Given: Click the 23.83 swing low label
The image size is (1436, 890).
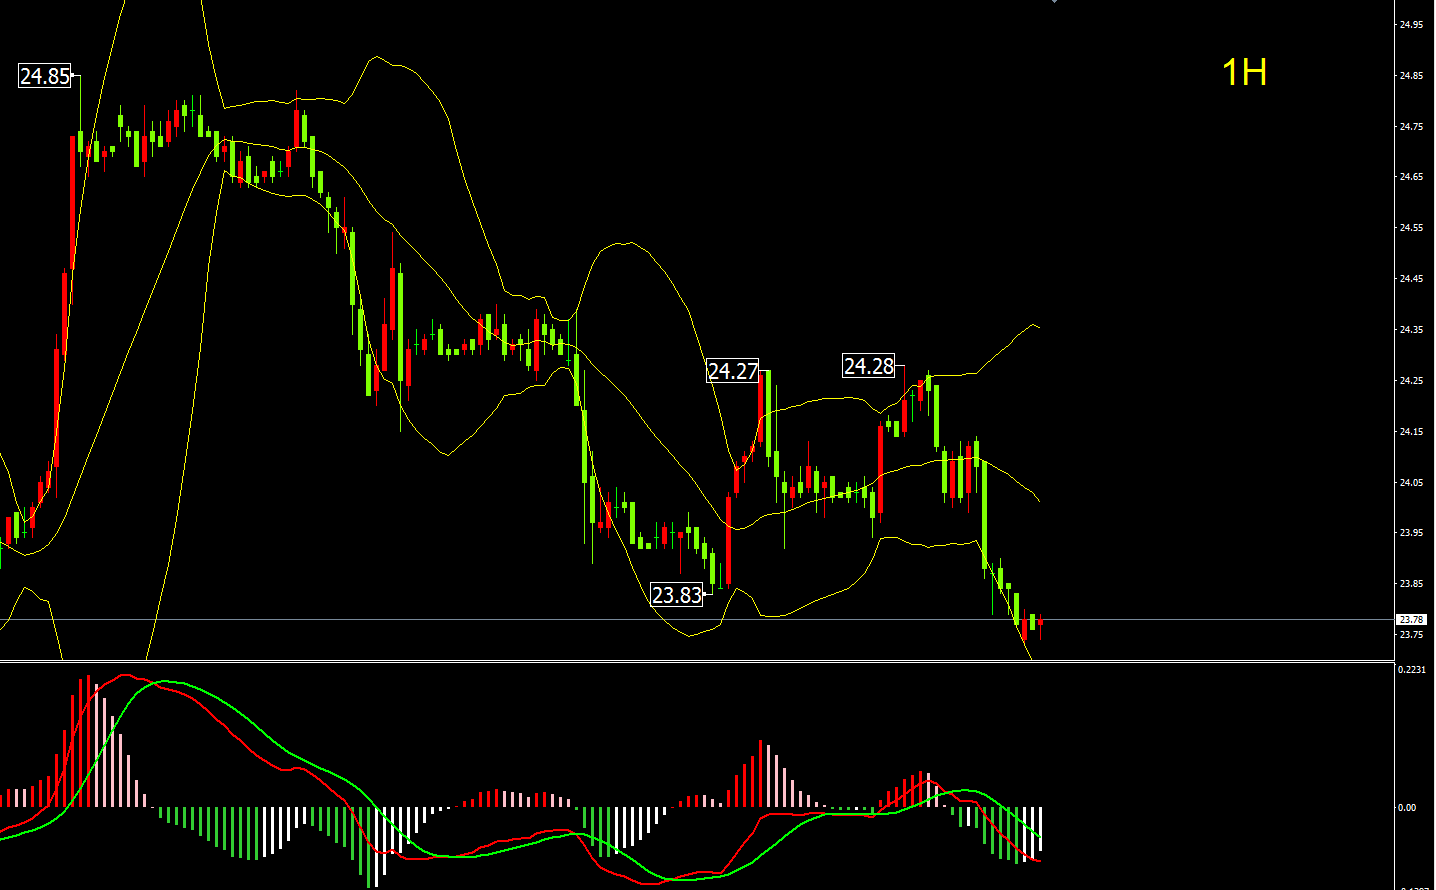Looking at the screenshot, I should [x=677, y=595].
